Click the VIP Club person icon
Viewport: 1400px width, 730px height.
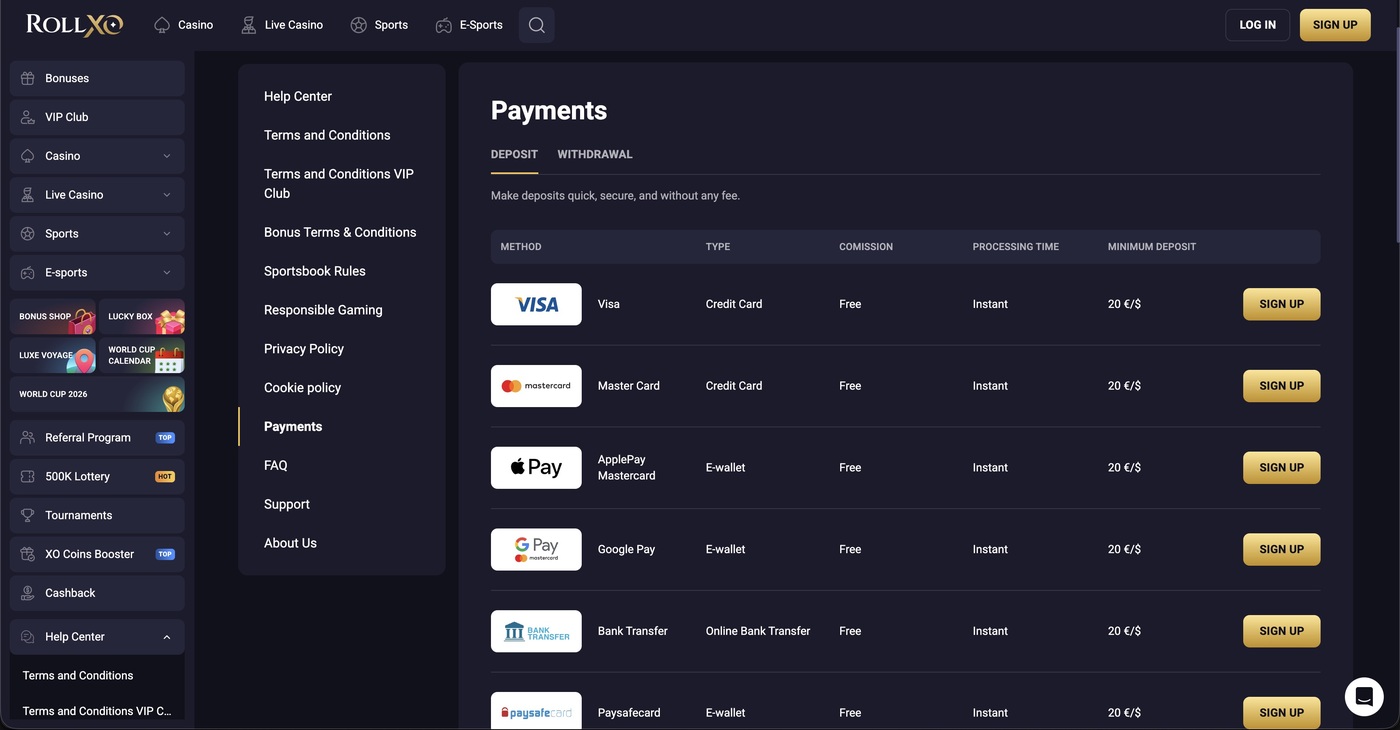tap(28, 117)
